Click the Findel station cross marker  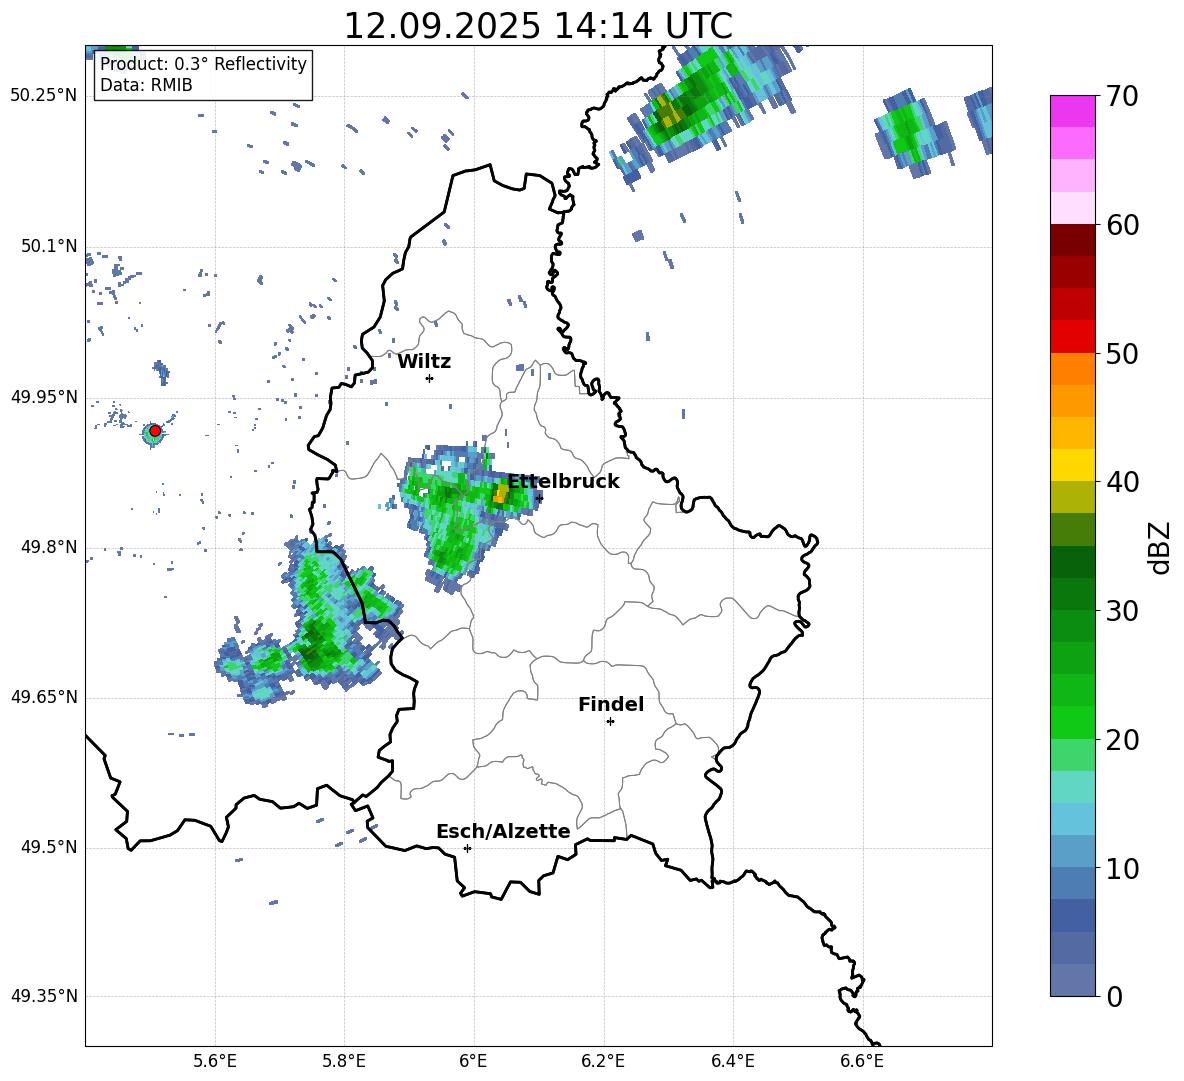[610, 722]
